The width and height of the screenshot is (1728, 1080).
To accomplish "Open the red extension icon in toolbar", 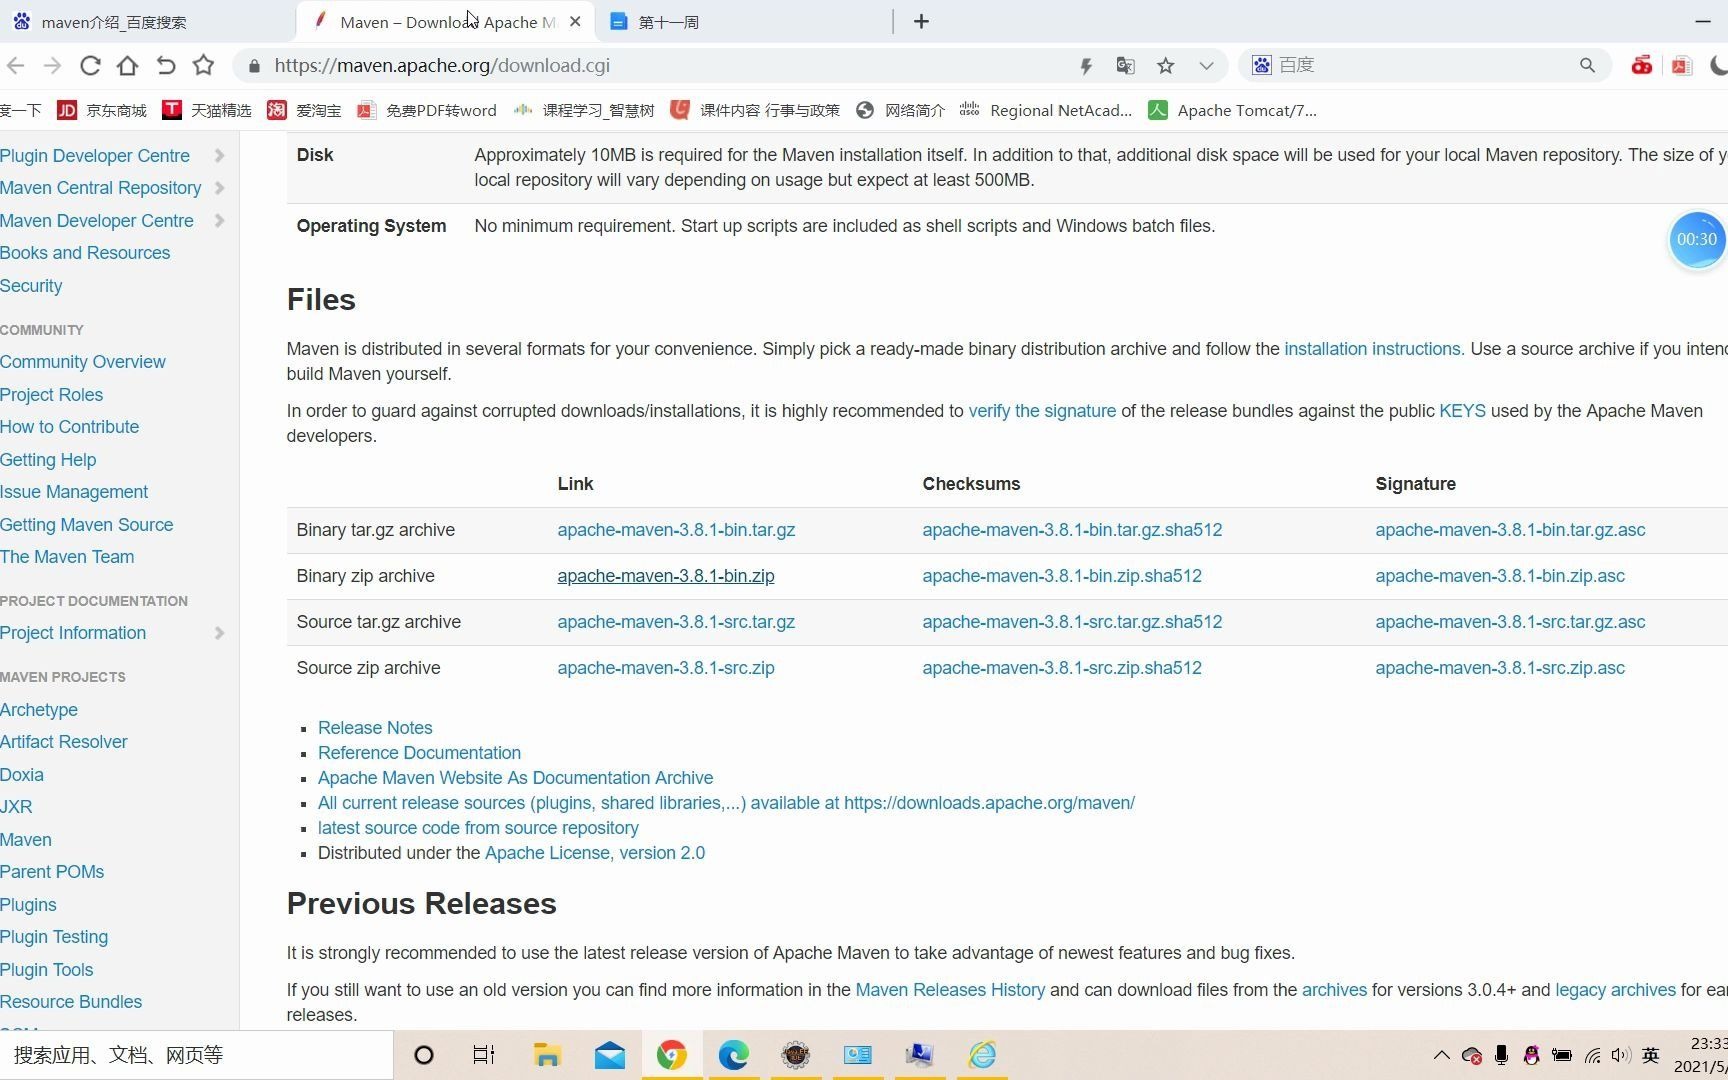I will pos(1641,66).
